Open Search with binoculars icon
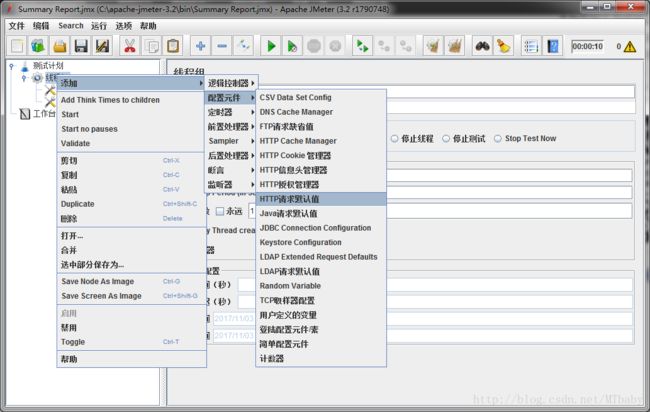The image size is (650, 412). (x=482, y=46)
